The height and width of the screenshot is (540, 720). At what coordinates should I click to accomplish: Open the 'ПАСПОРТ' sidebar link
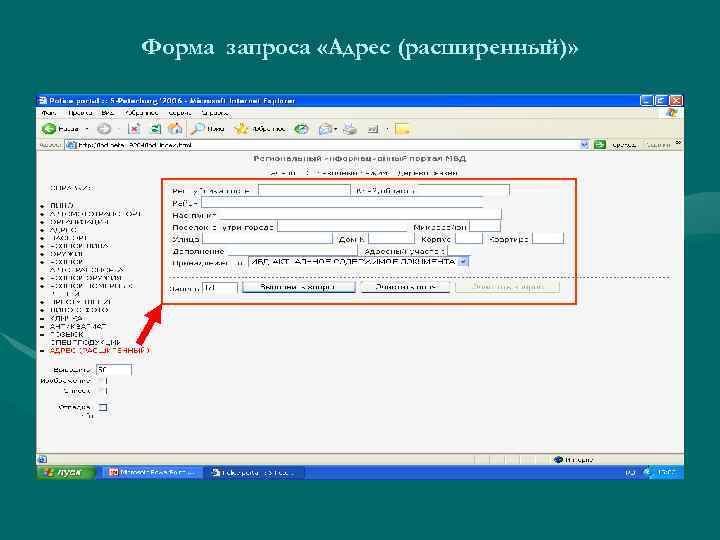coord(68,238)
